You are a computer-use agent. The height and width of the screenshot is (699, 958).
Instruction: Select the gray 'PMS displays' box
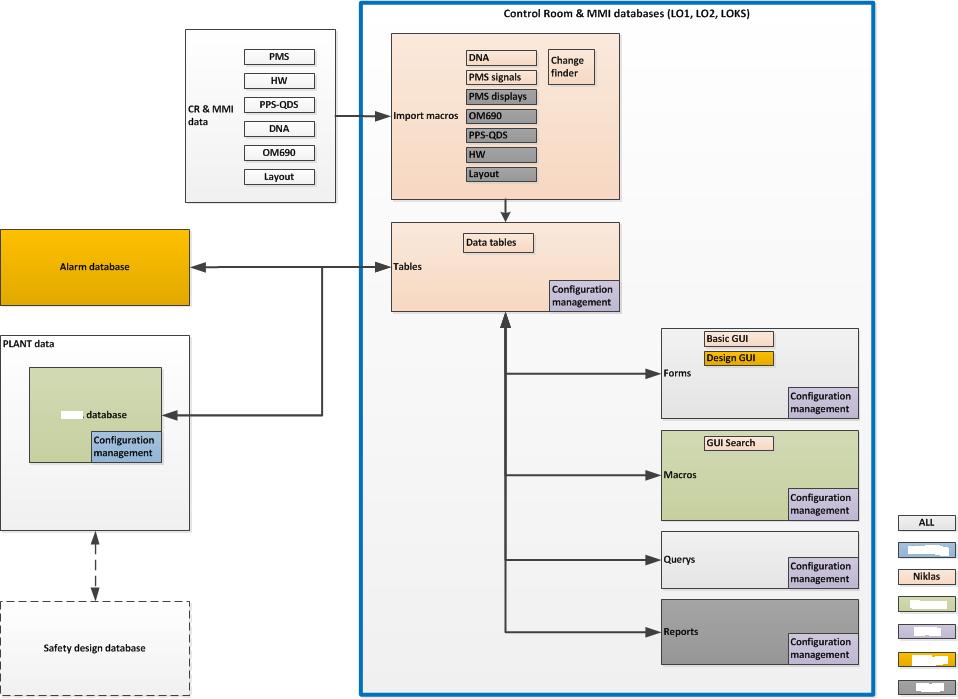coord(501,97)
